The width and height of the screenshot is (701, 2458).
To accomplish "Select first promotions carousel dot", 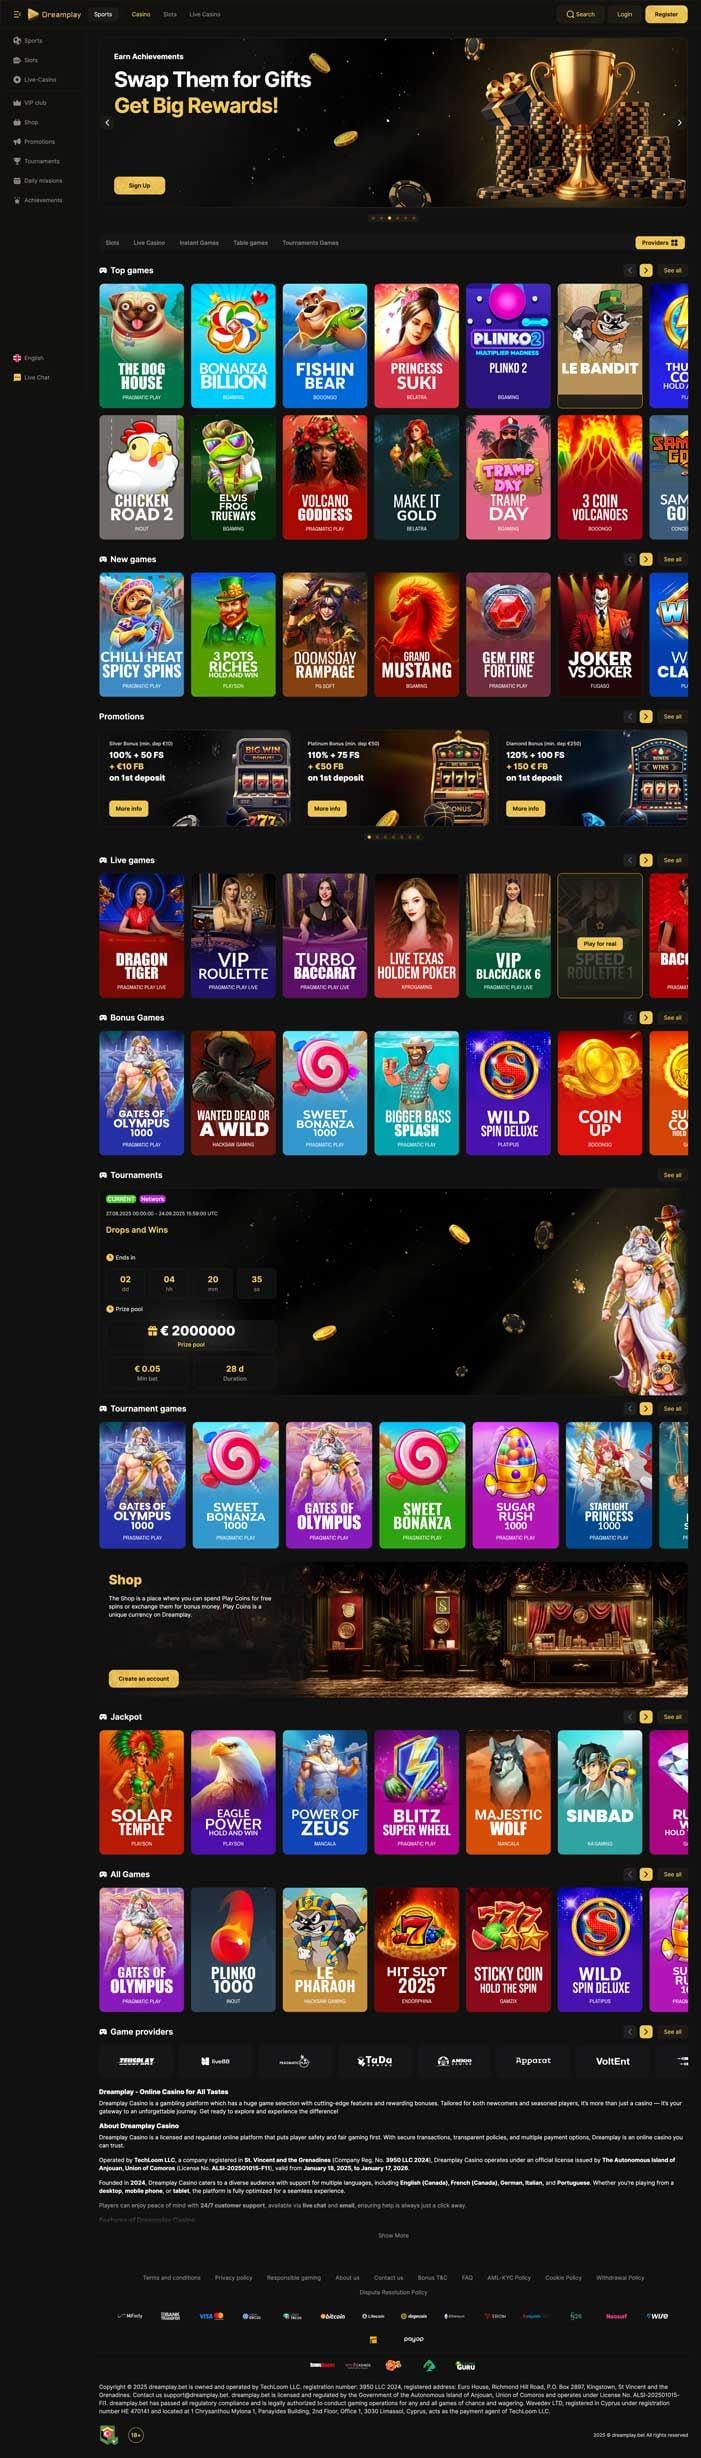I will coord(369,837).
